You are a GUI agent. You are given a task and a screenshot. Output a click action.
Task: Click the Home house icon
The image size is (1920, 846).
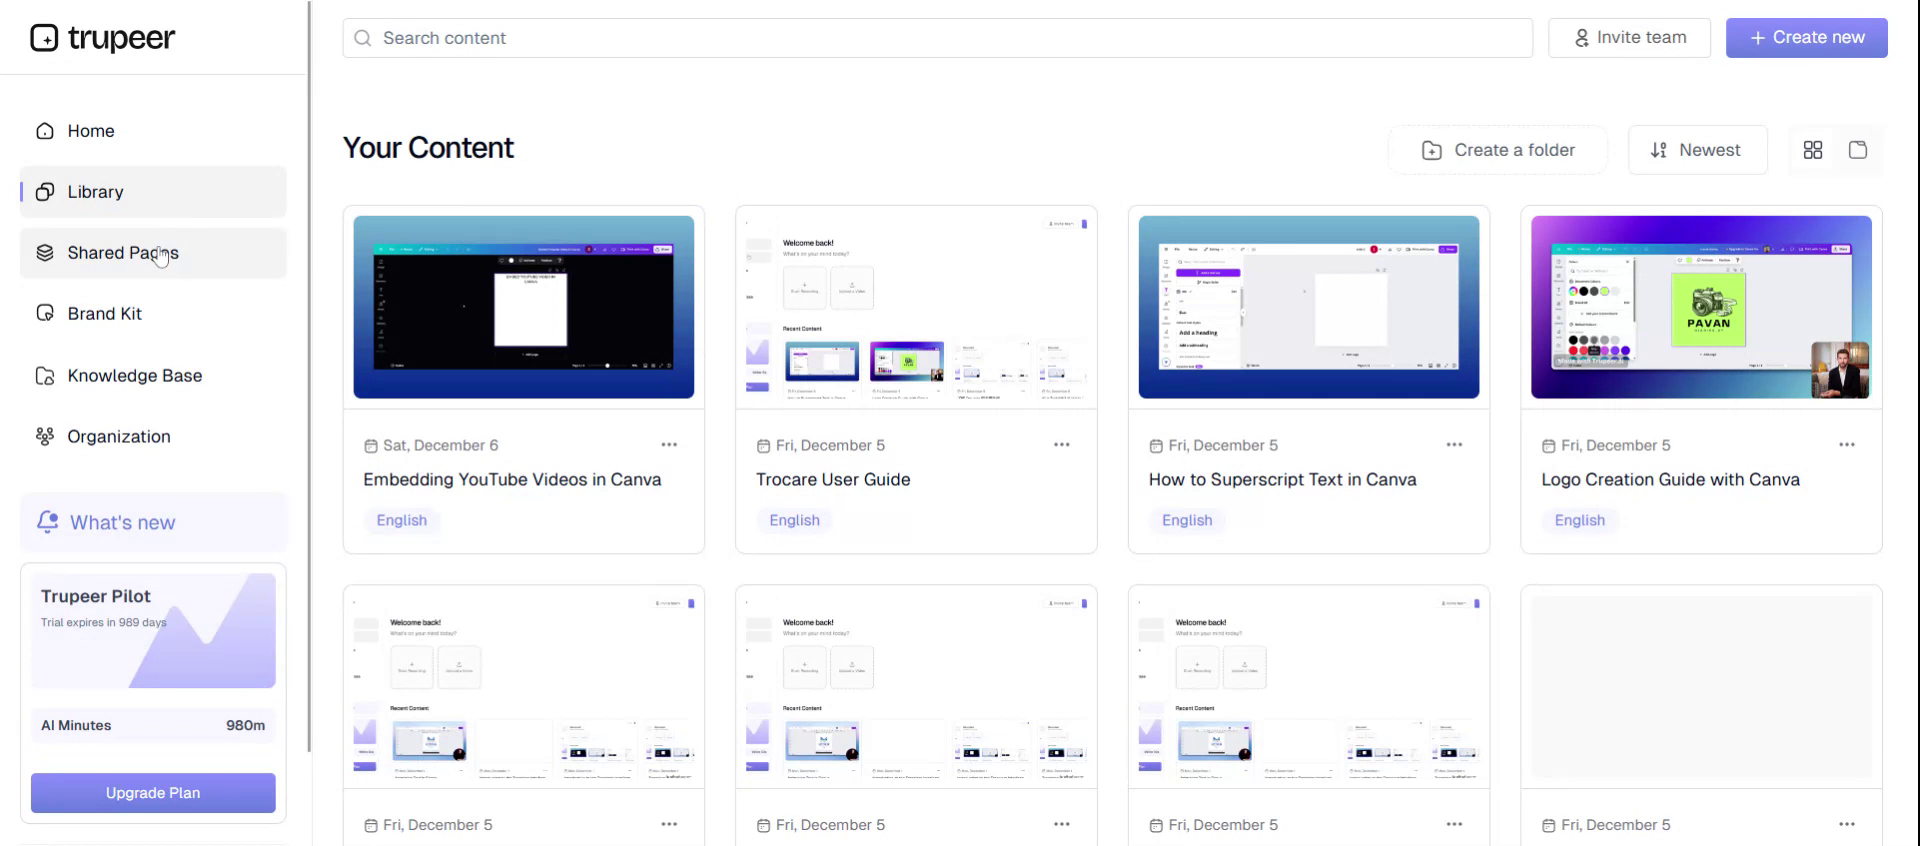(45, 131)
